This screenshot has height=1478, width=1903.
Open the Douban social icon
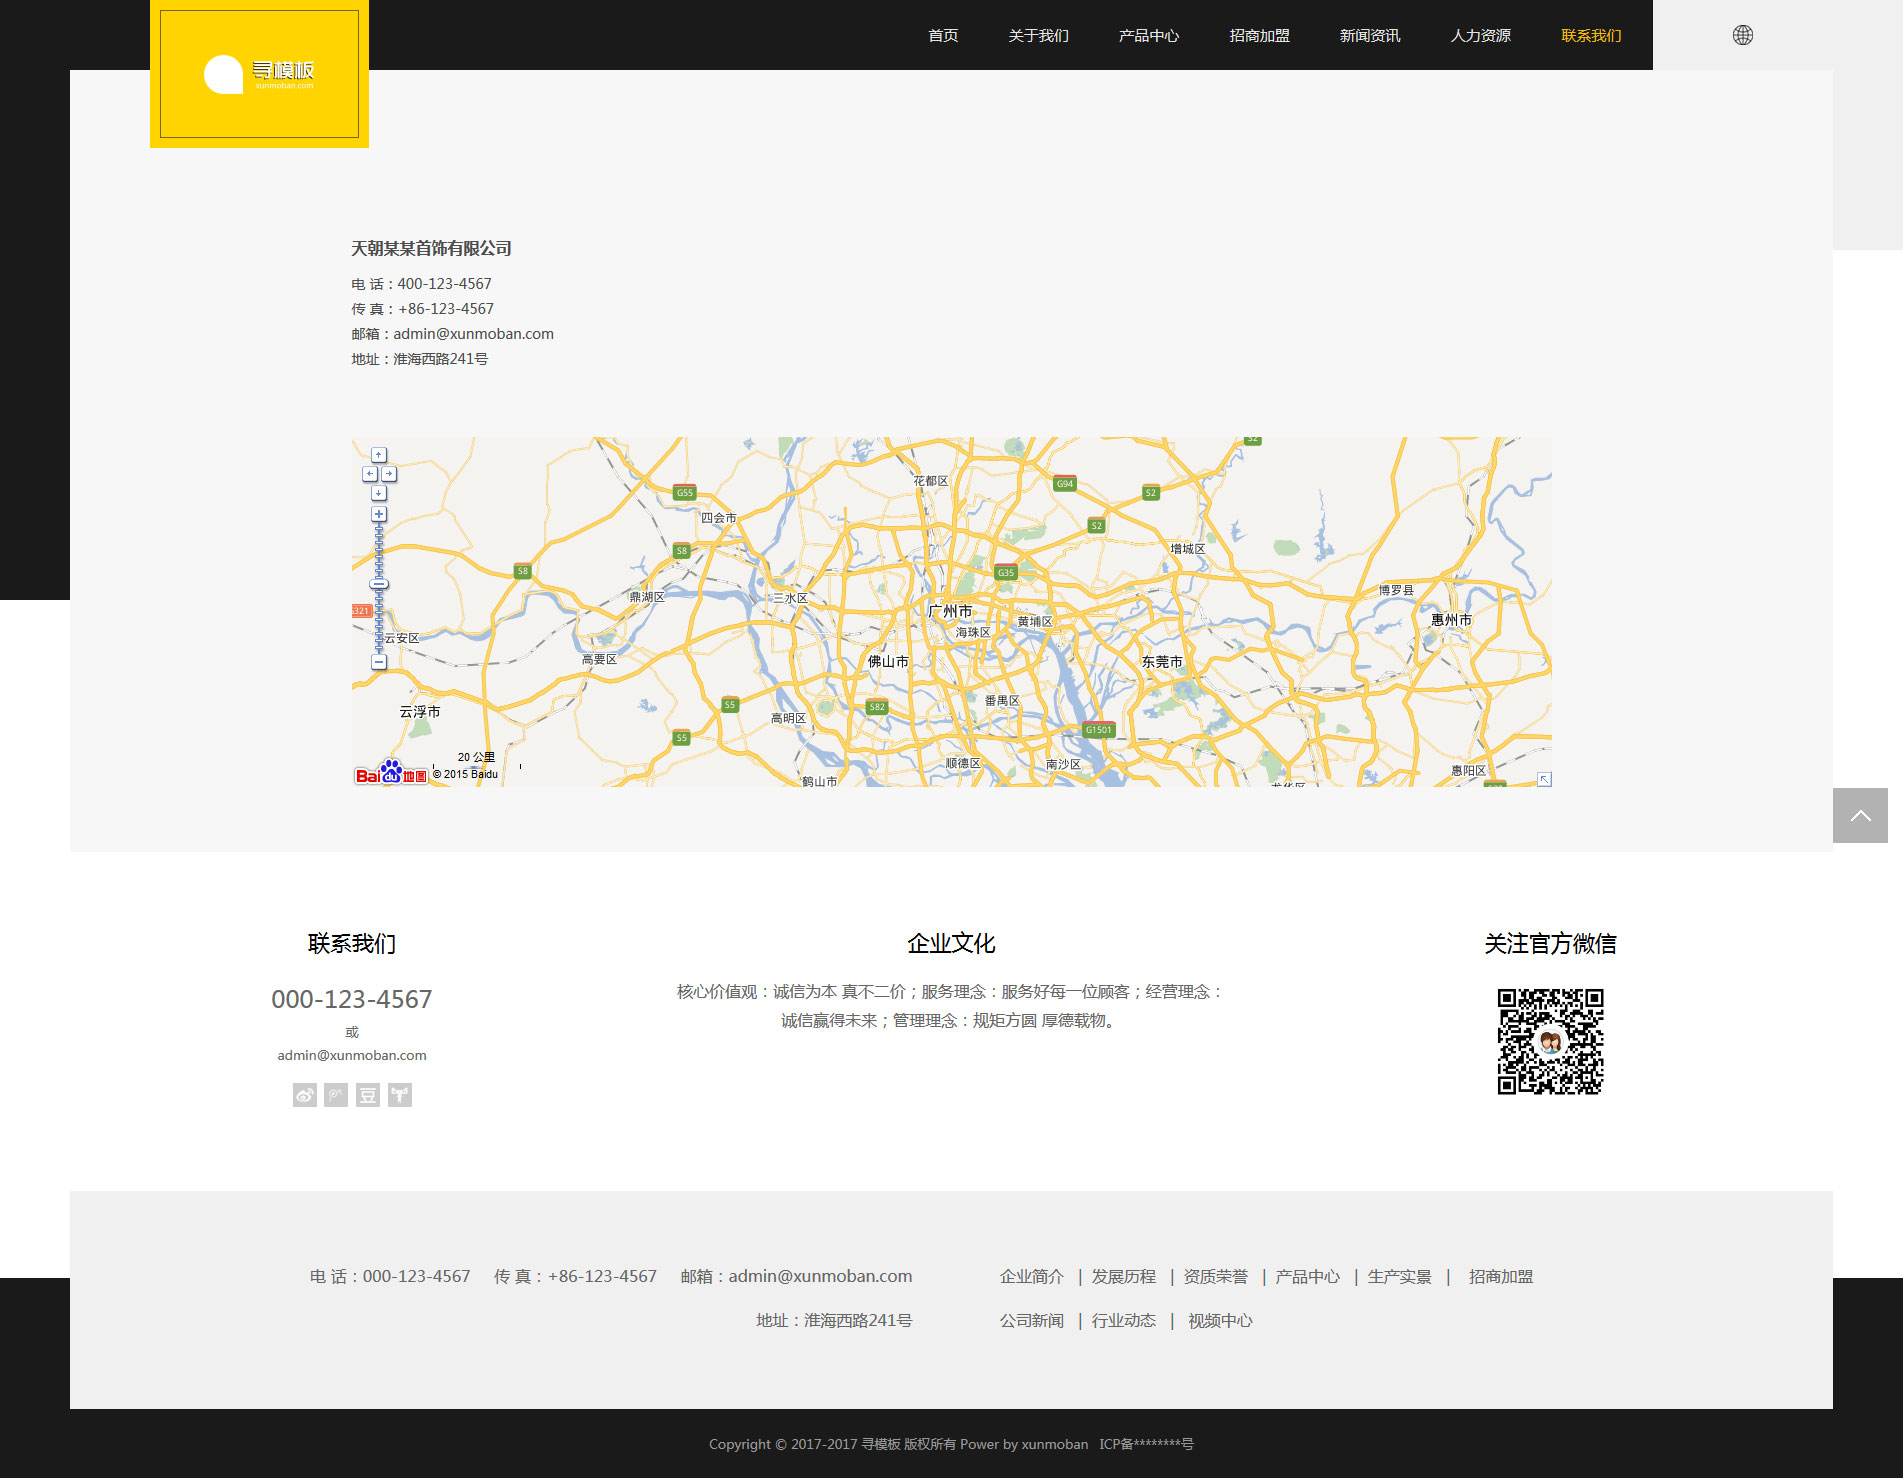tap(368, 1095)
